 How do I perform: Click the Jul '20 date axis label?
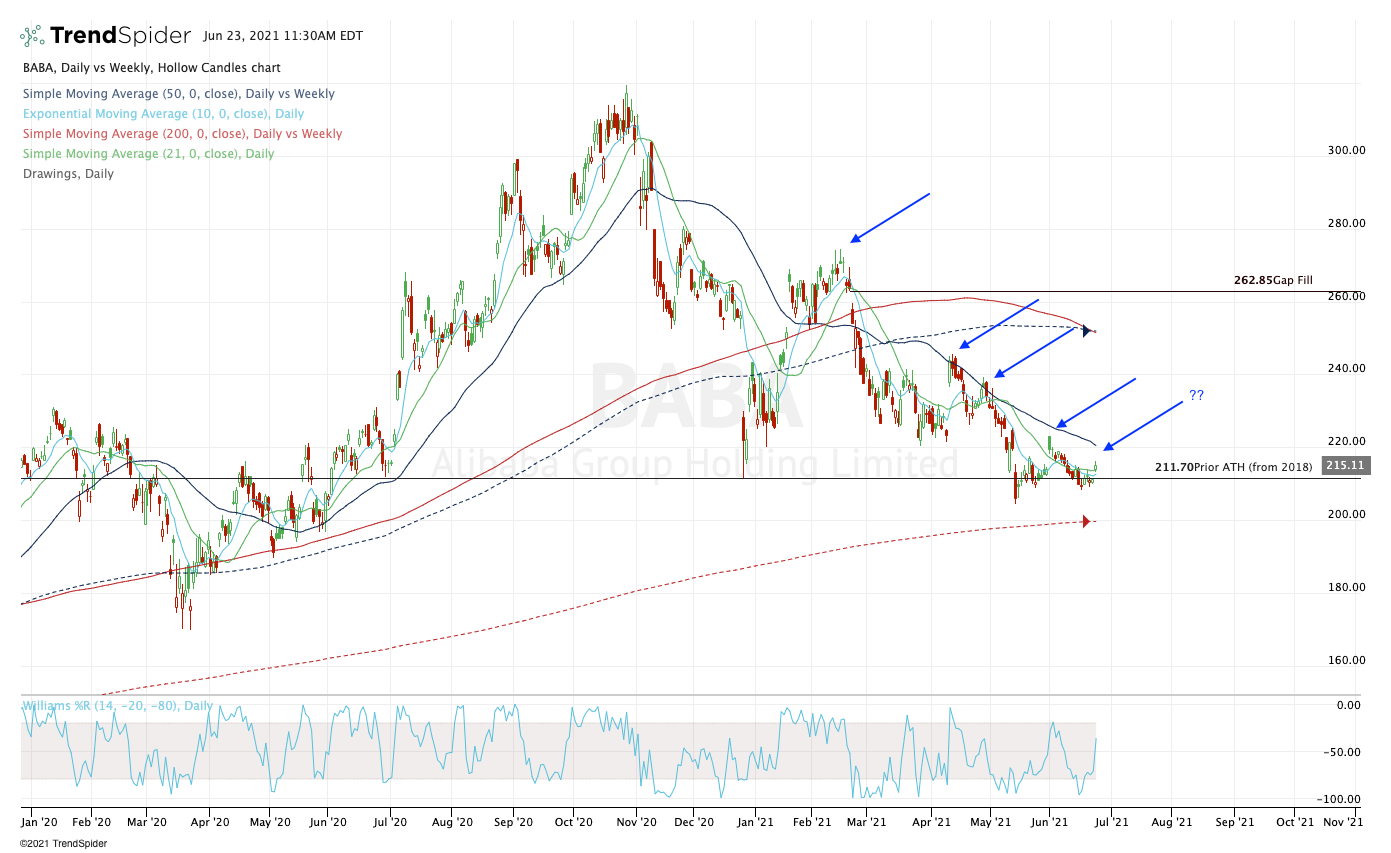click(390, 823)
